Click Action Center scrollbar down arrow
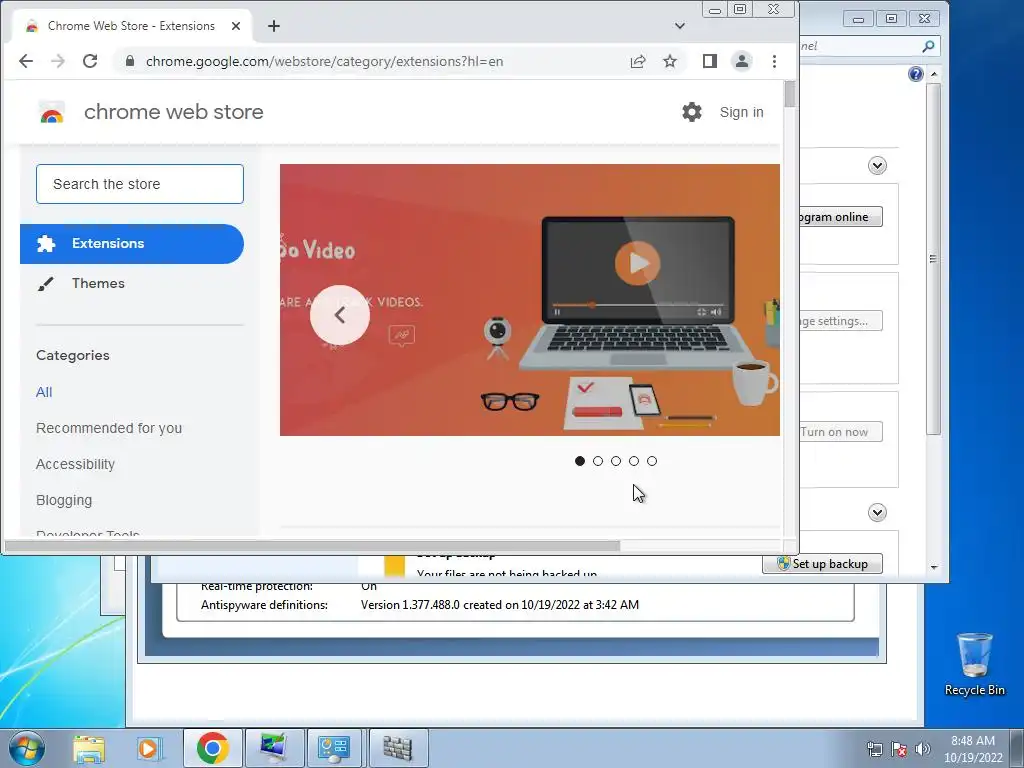Screen dimensions: 1024x768 (x=934, y=568)
